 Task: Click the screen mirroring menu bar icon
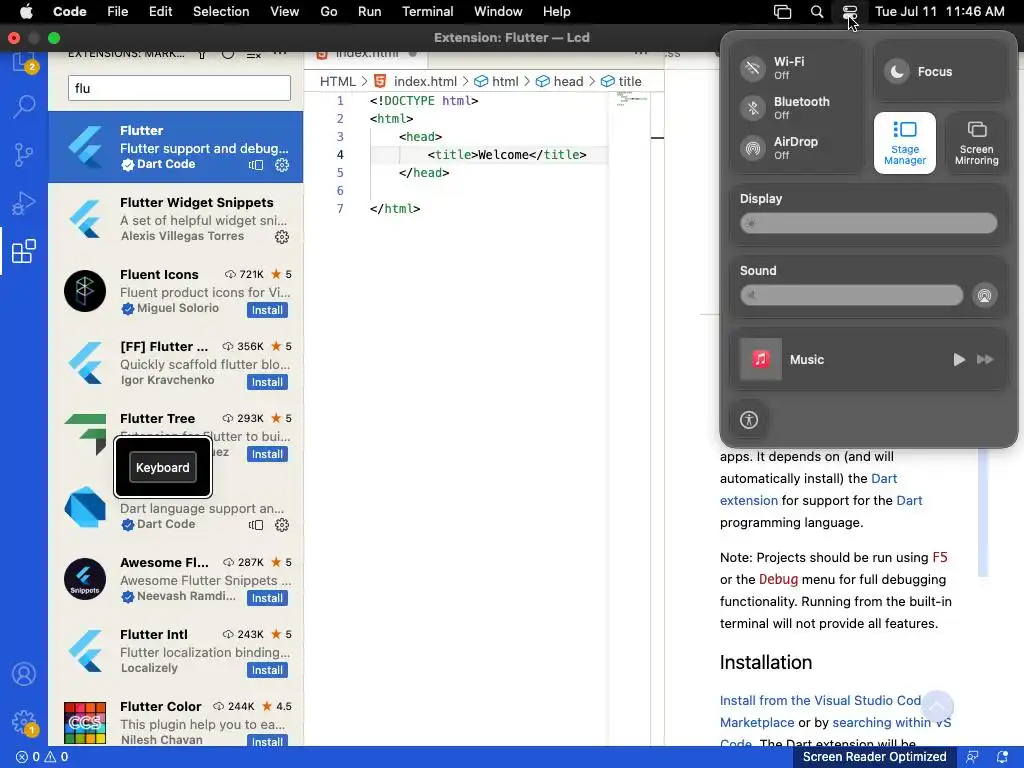pos(782,12)
